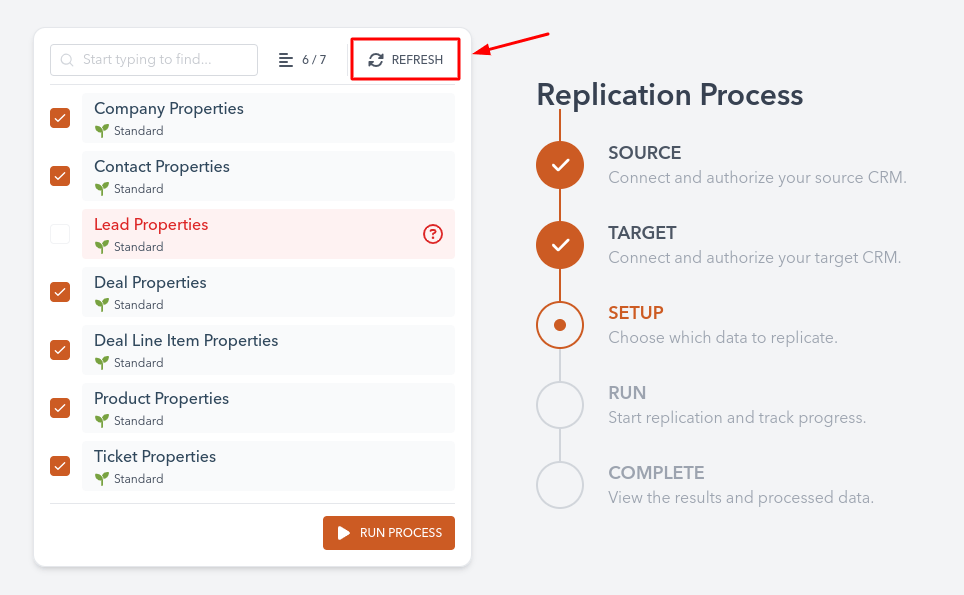964x595 pixels.
Task: Click the Lead Properties help question icon
Action: click(x=432, y=234)
